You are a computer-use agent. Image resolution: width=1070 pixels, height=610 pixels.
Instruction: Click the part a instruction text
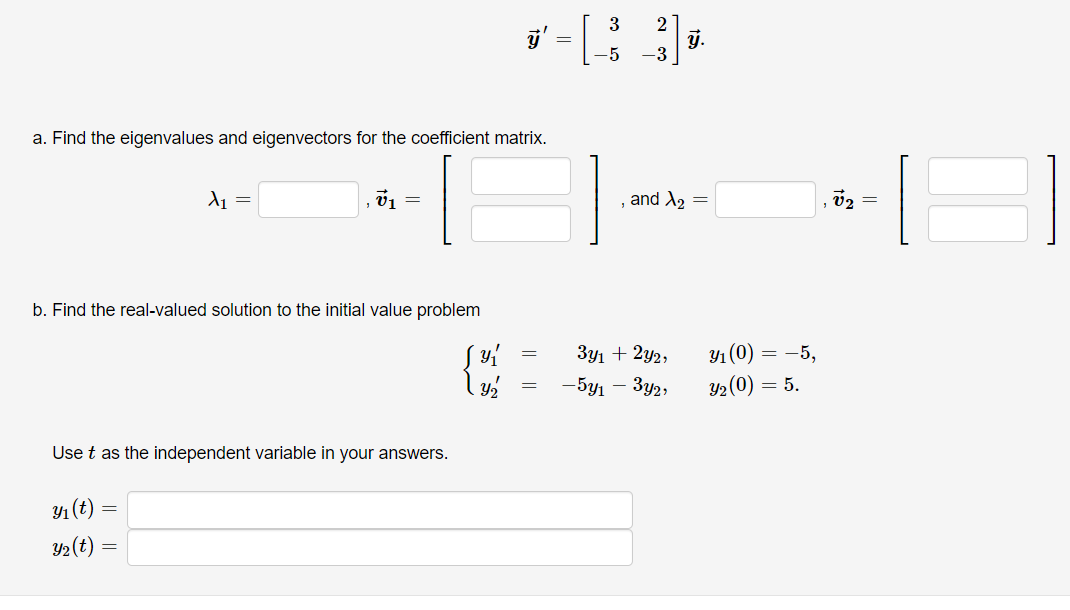point(289,138)
